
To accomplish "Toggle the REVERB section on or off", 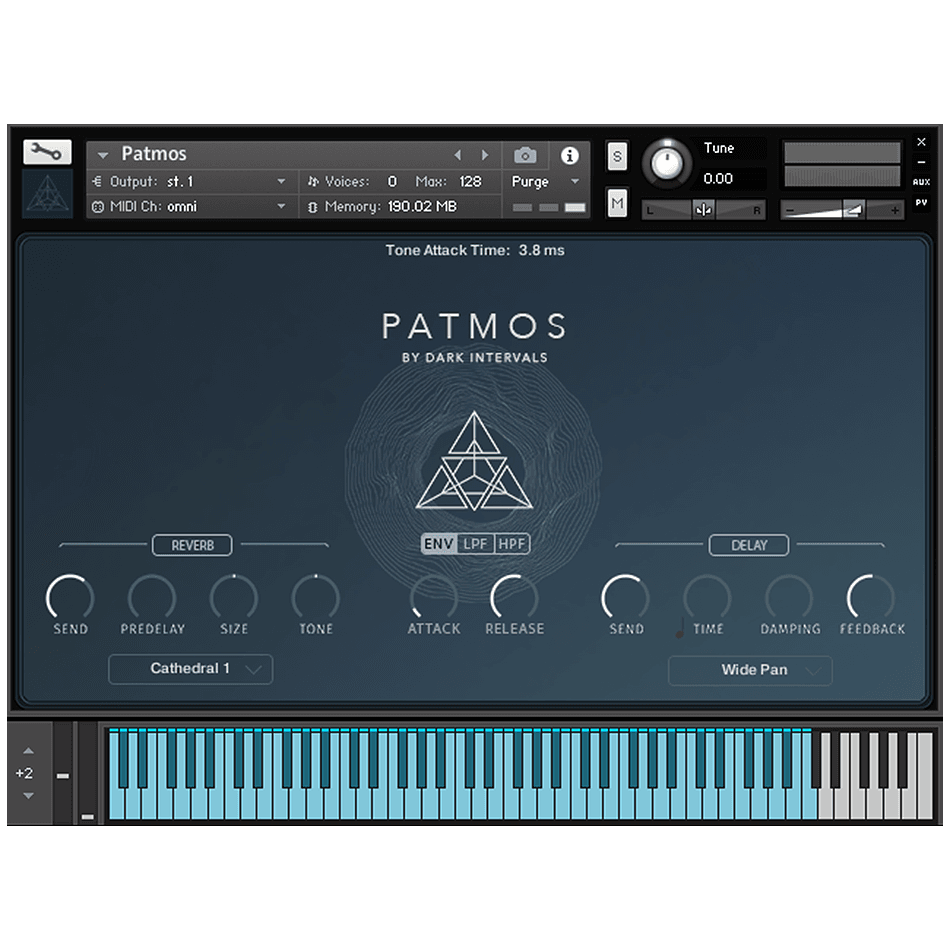I will click(192, 545).
